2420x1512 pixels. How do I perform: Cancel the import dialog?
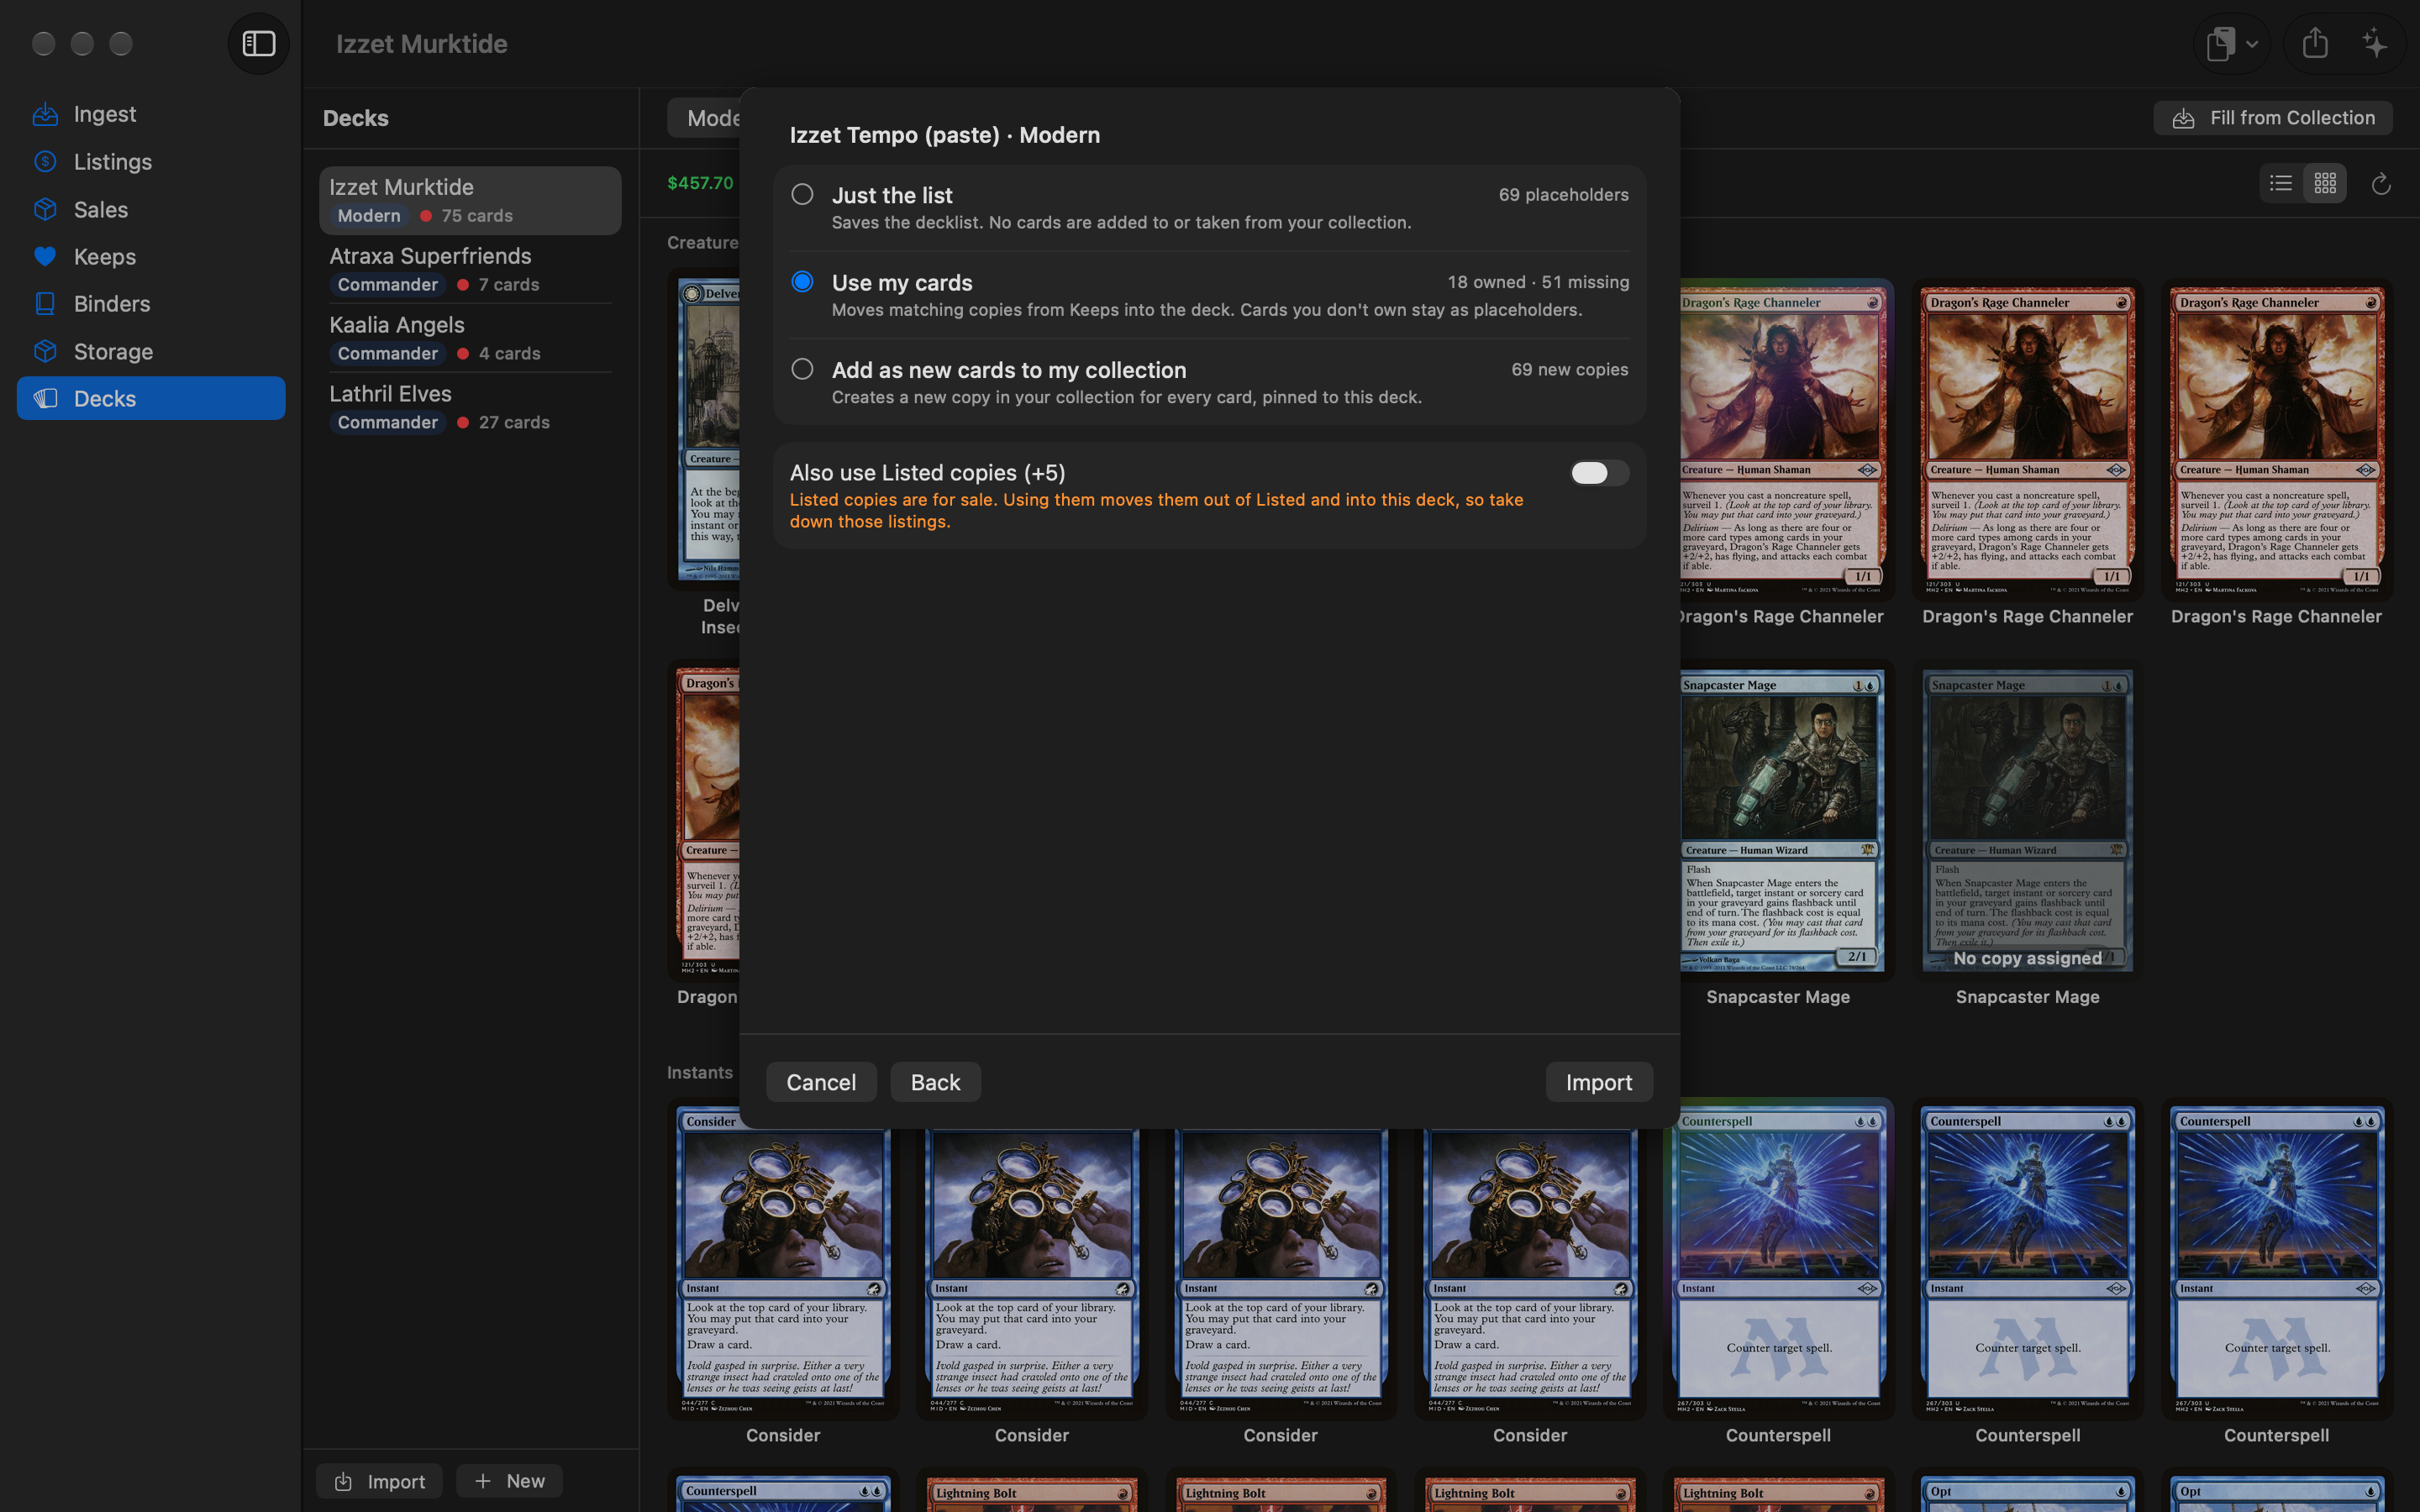coord(821,1082)
